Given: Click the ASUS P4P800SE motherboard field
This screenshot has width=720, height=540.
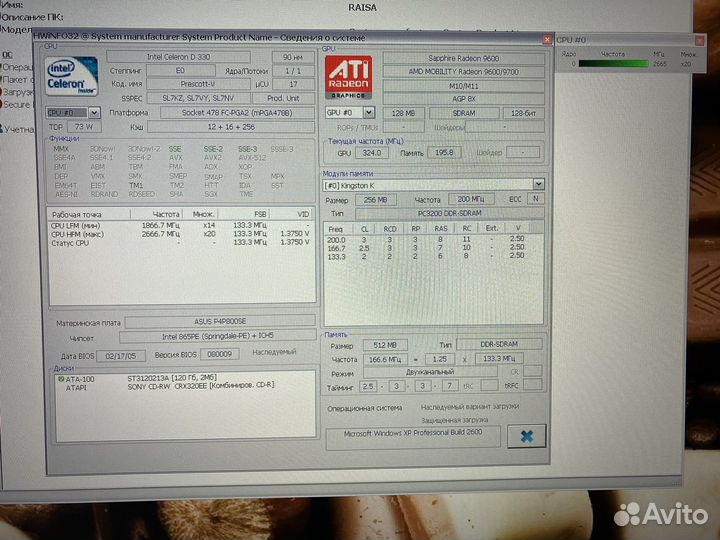Looking at the screenshot, I should (220, 321).
